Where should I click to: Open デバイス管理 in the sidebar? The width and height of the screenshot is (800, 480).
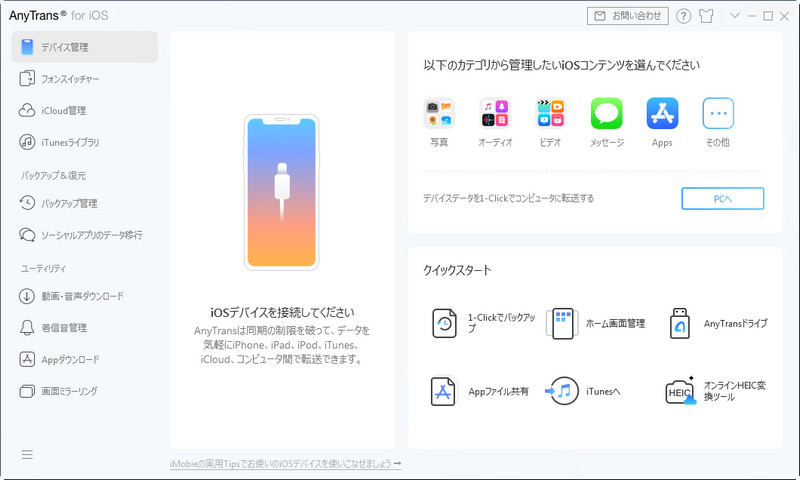click(85, 47)
